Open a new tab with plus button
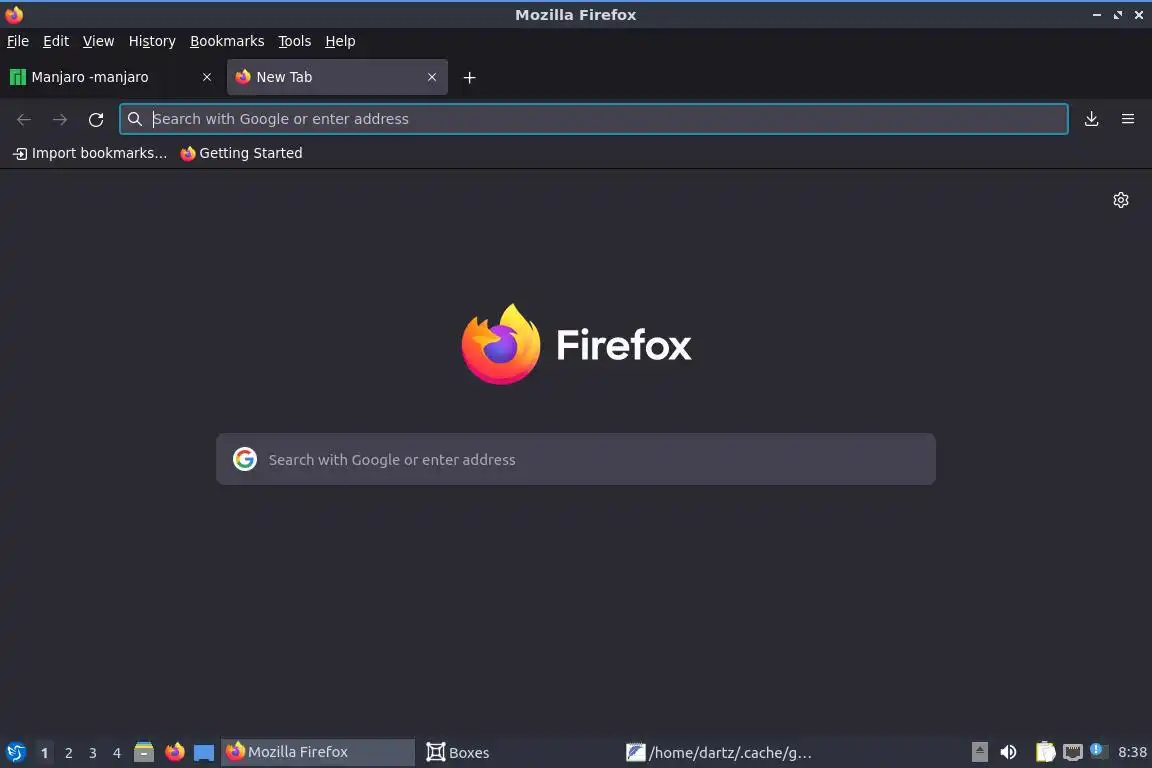Image resolution: width=1152 pixels, height=768 pixels. [469, 77]
